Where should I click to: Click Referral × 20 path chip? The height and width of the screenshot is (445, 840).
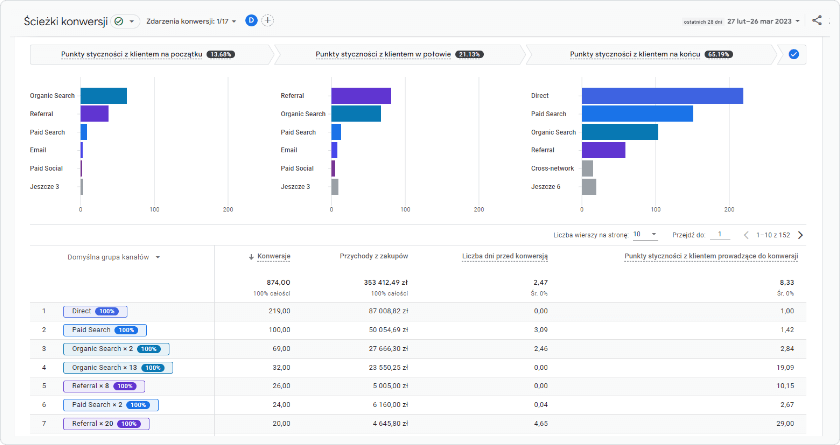point(106,424)
